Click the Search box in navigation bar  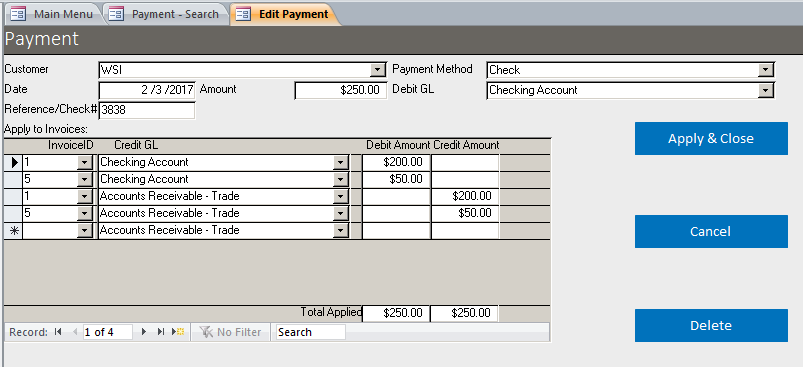(310, 332)
